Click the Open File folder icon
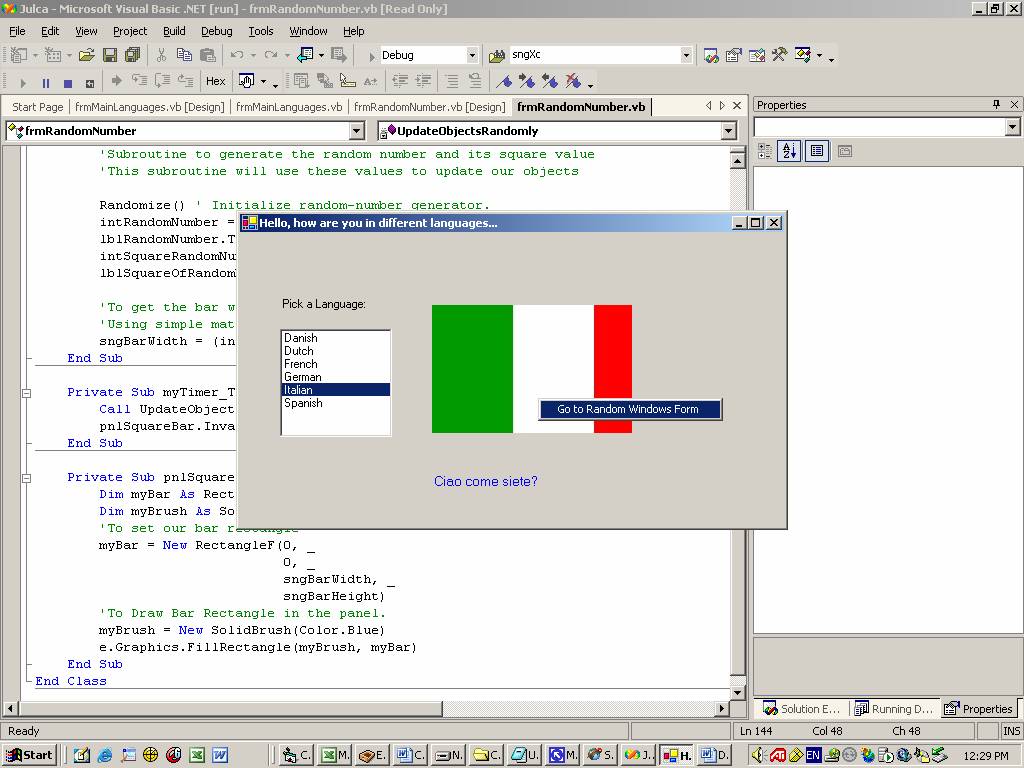The image size is (1024, 768). (86, 55)
